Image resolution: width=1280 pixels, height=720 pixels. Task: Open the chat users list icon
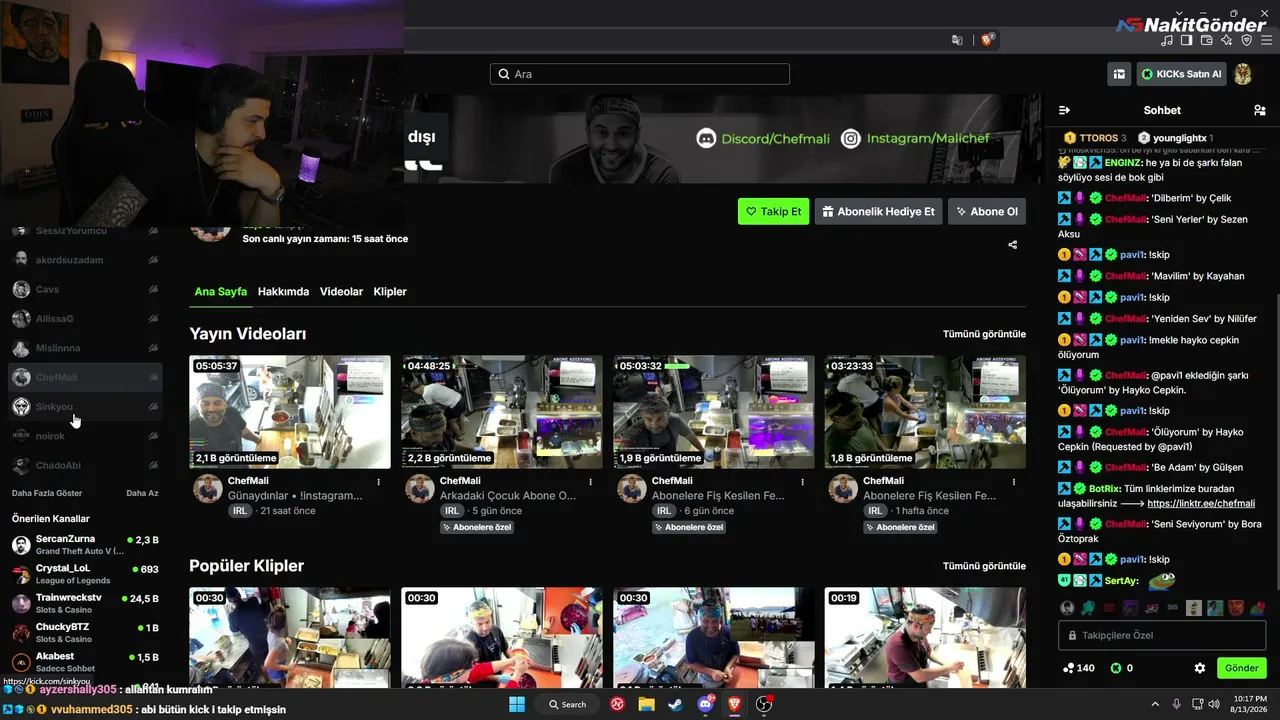click(1259, 110)
